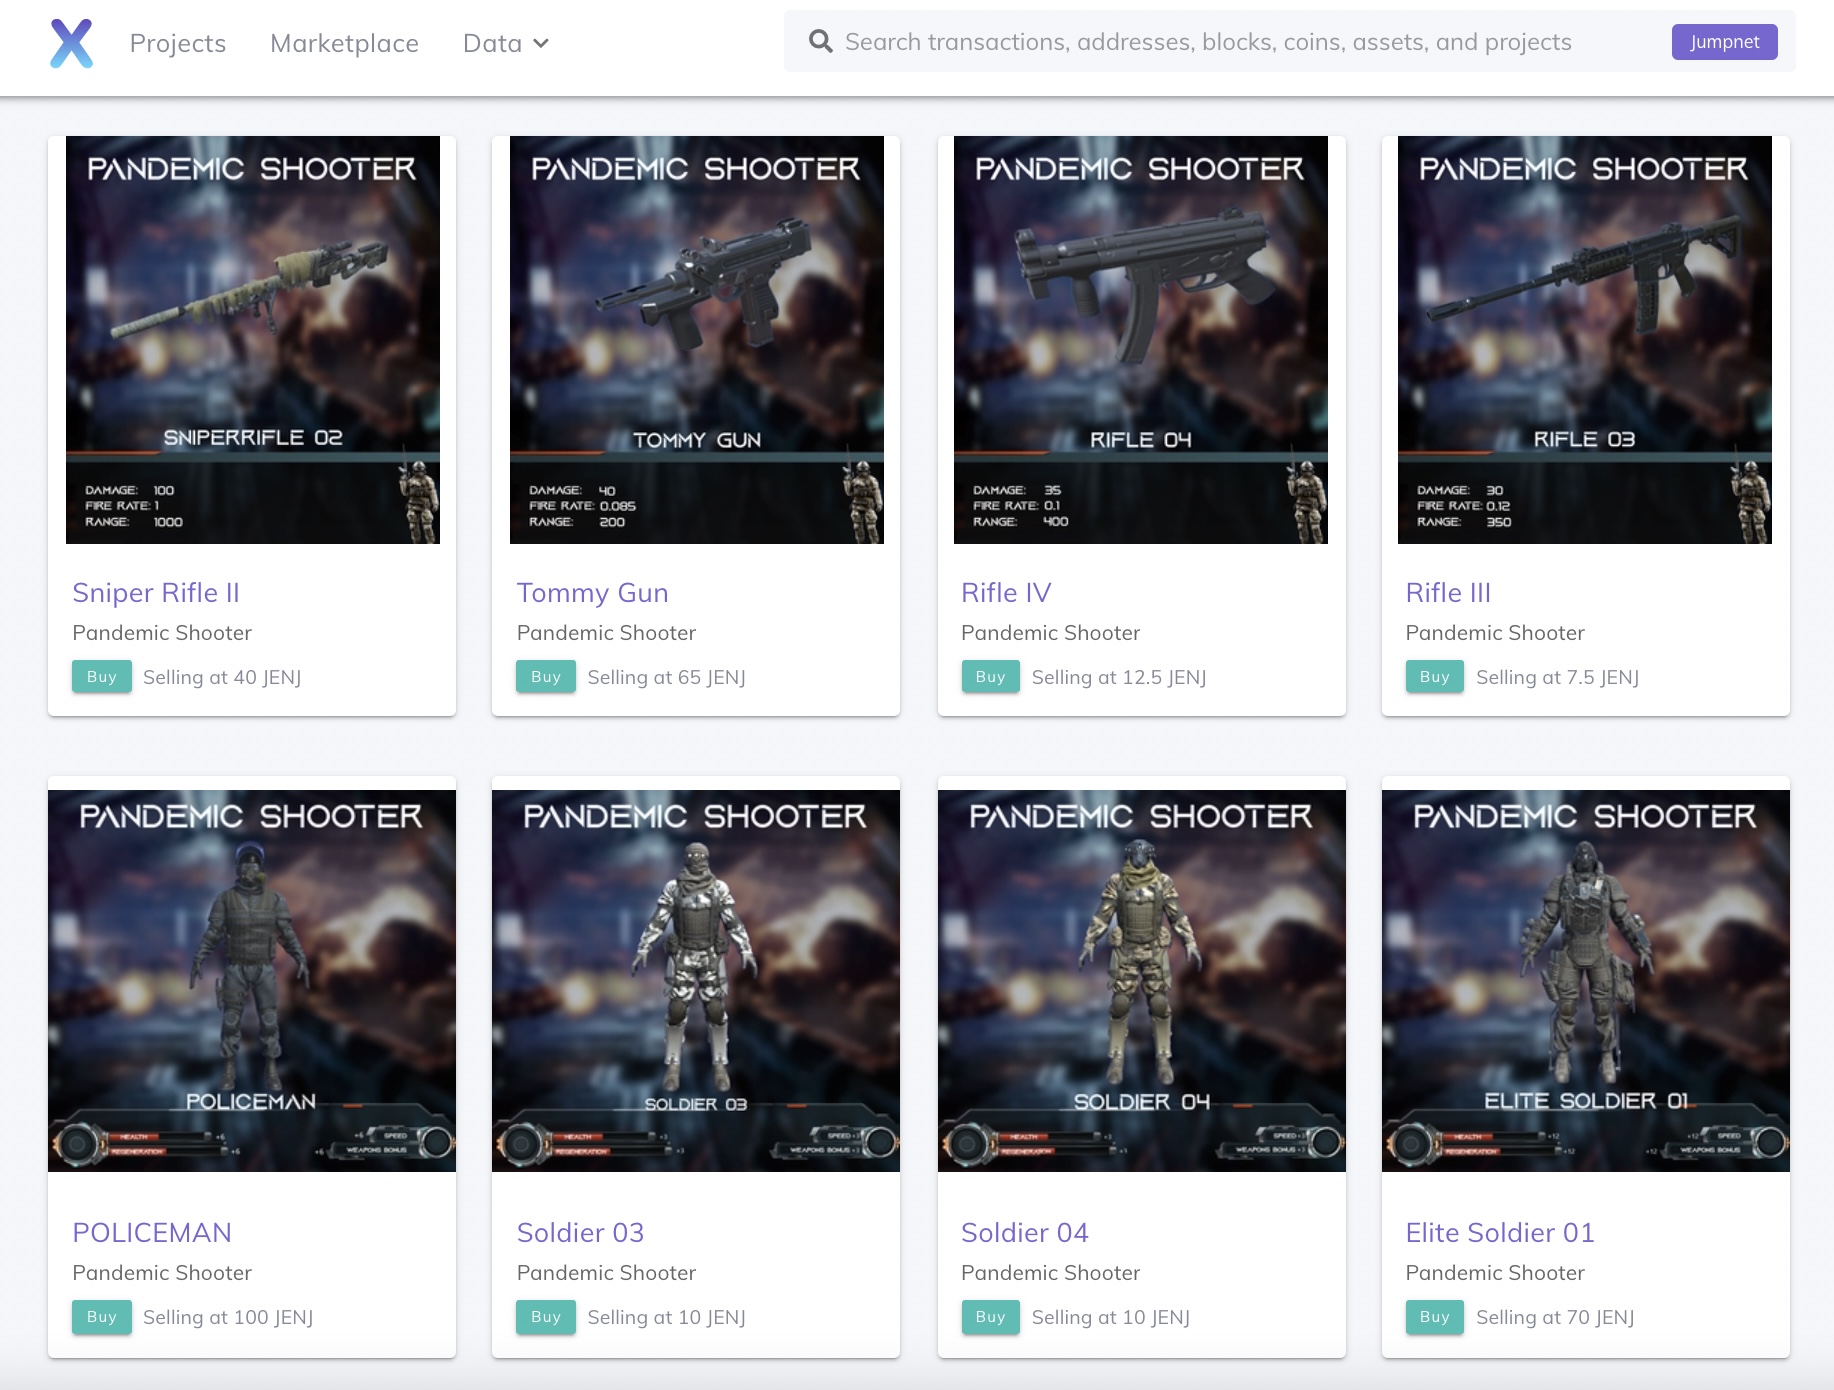Viewport: 1834px width, 1390px height.
Task: Click Pandemic Shooter under Elite Soldier 01
Action: coord(1495,1273)
